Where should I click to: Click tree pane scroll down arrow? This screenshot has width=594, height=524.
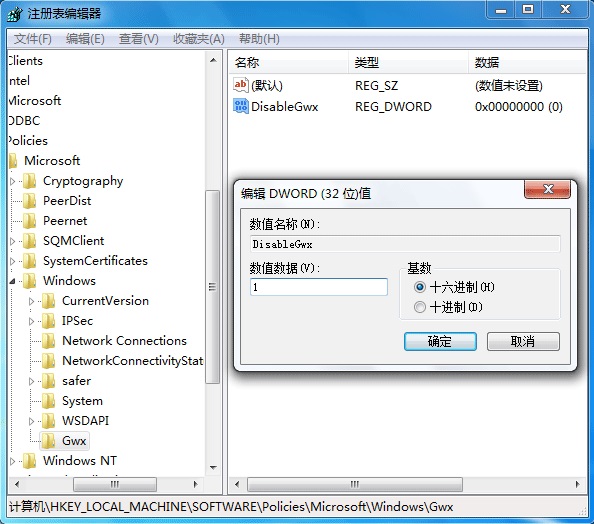tap(213, 468)
